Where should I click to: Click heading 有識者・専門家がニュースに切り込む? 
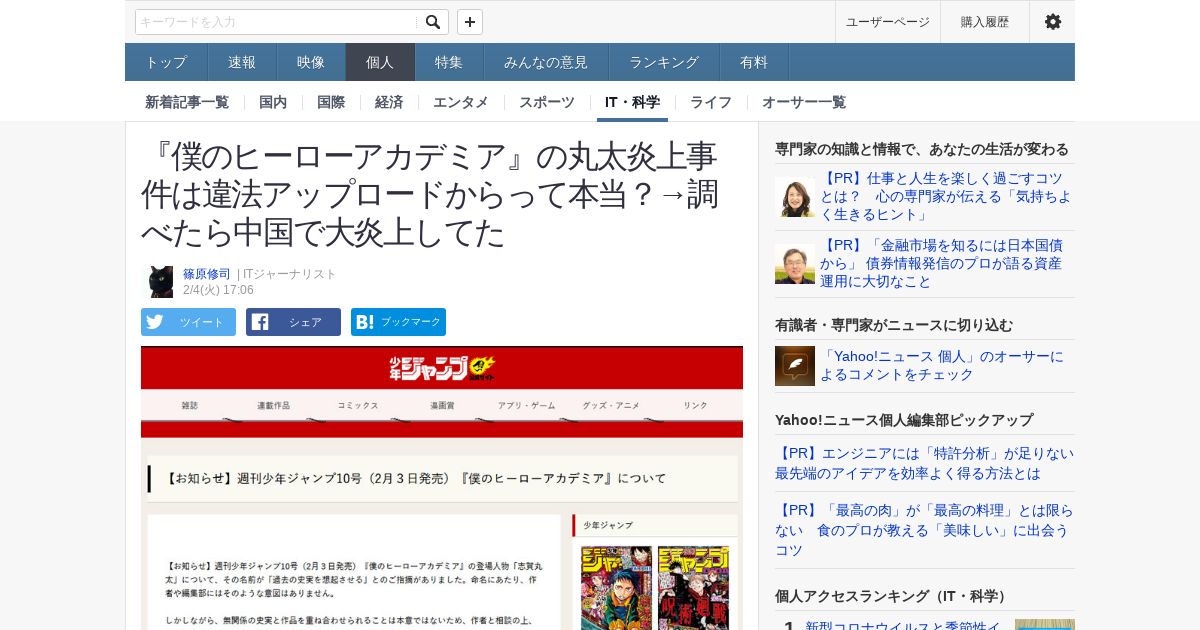pos(894,325)
